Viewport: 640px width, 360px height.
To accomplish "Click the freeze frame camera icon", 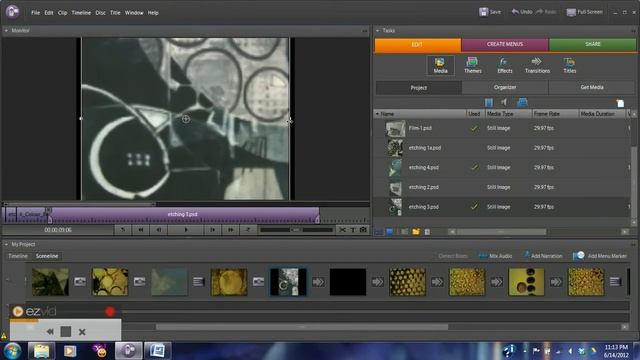I will 363,230.
